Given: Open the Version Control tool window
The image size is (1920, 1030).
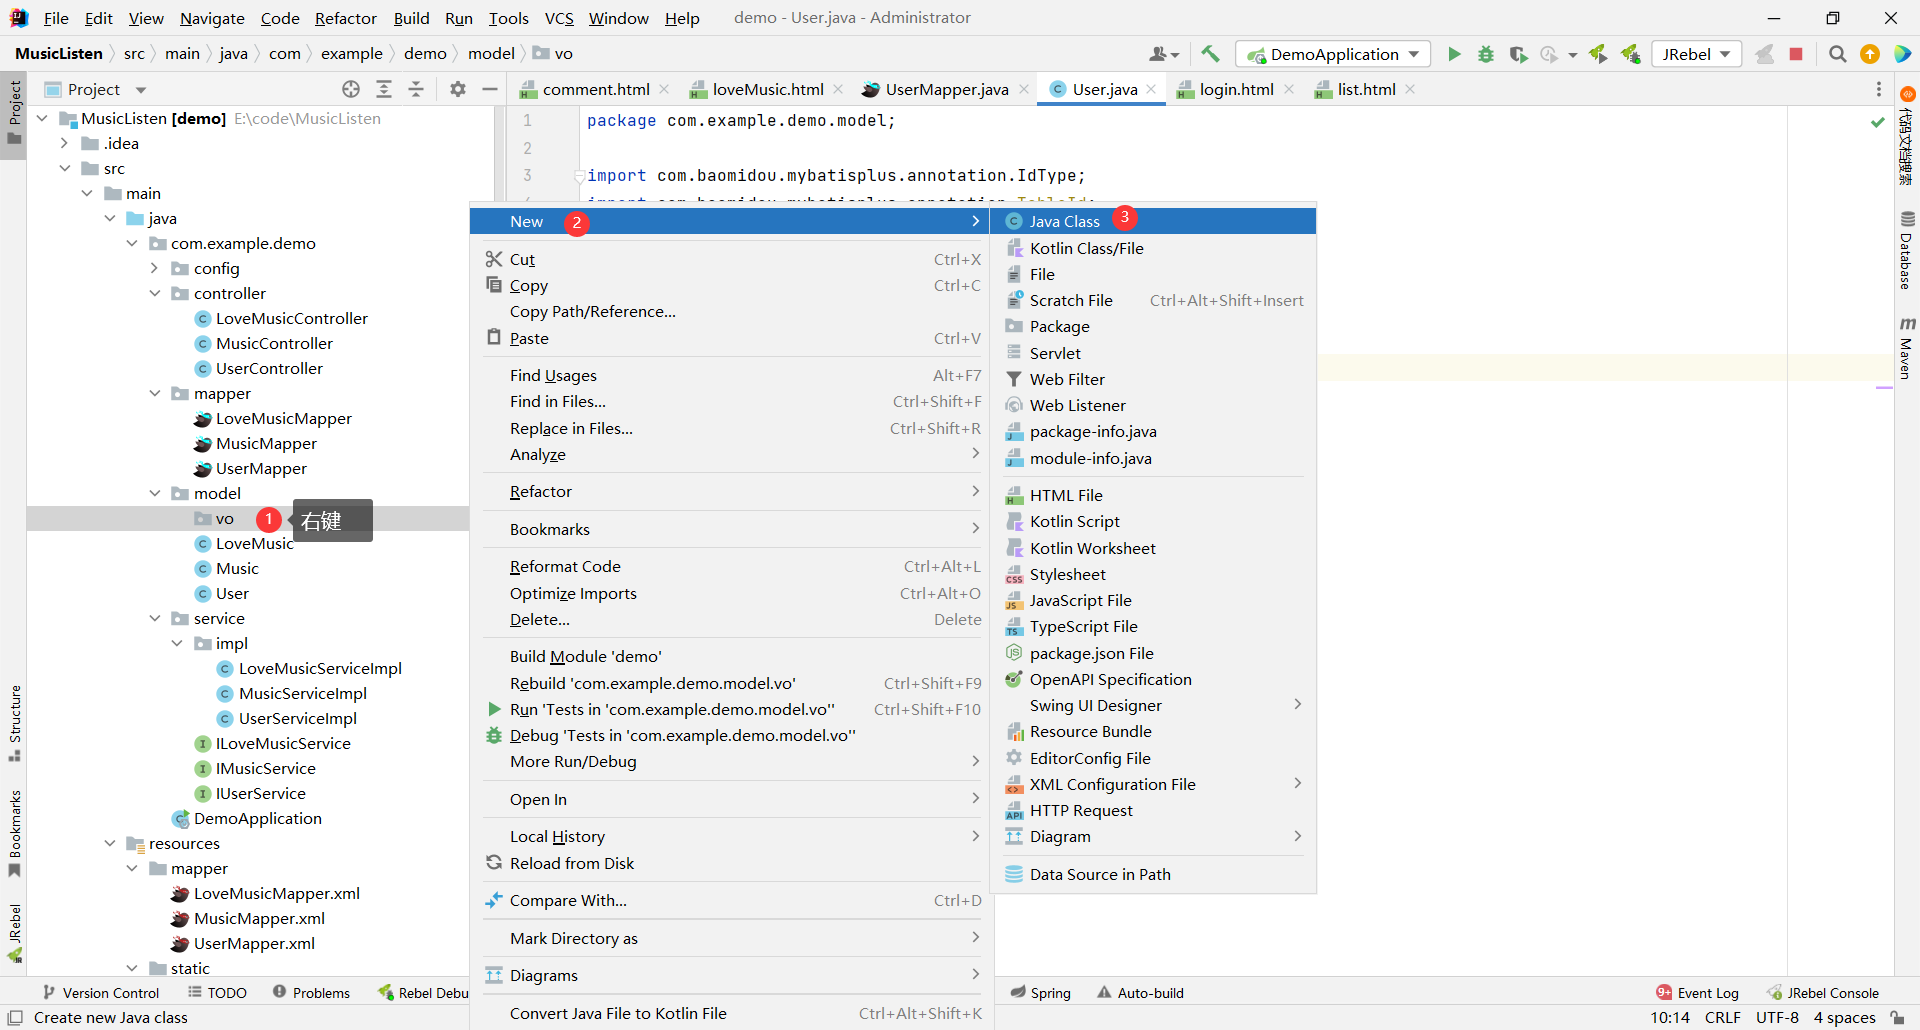Looking at the screenshot, I should coord(101,992).
